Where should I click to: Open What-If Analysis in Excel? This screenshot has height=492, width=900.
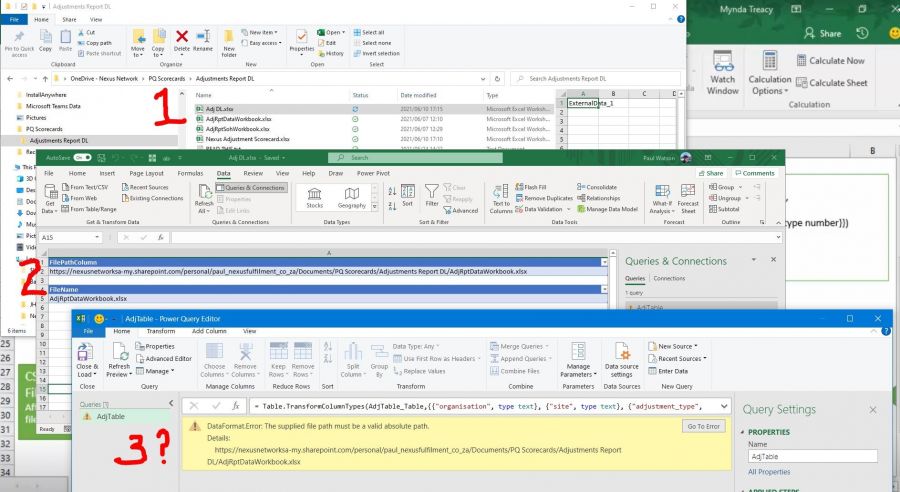pos(662,199)
